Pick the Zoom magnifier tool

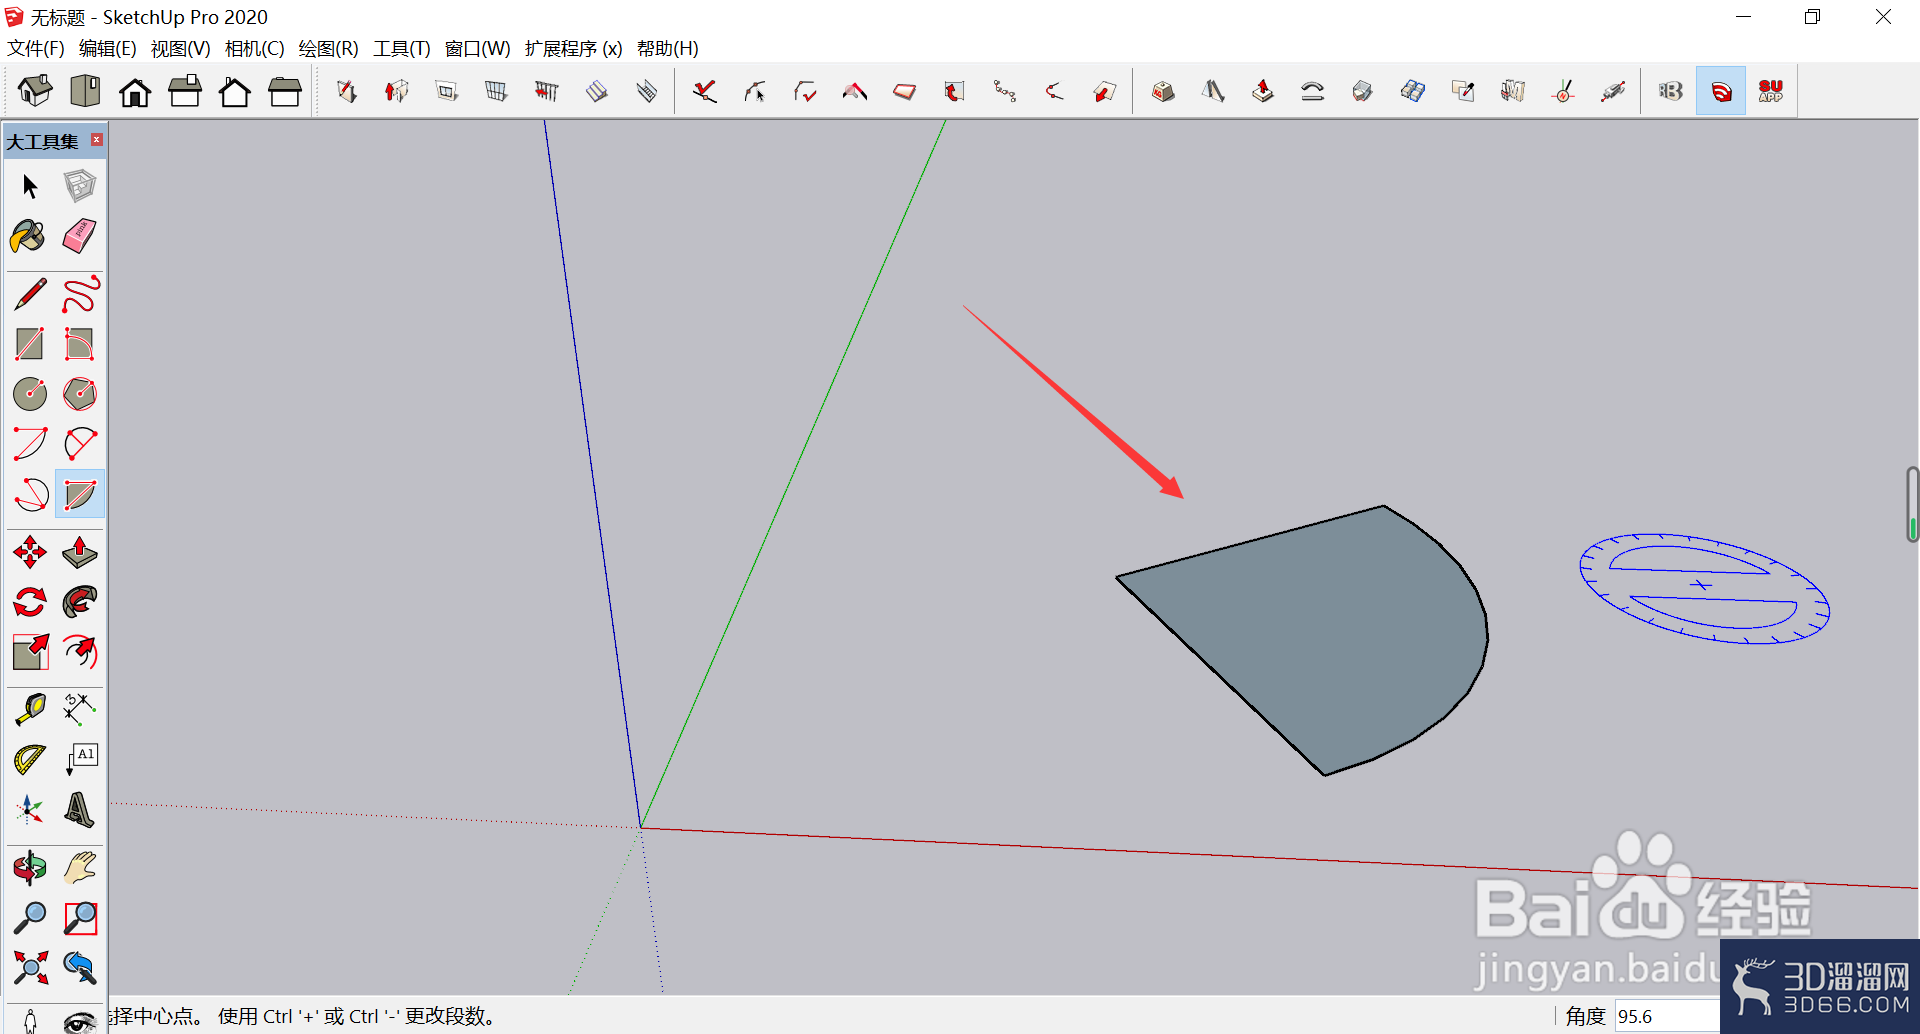(x=30, y=918)
